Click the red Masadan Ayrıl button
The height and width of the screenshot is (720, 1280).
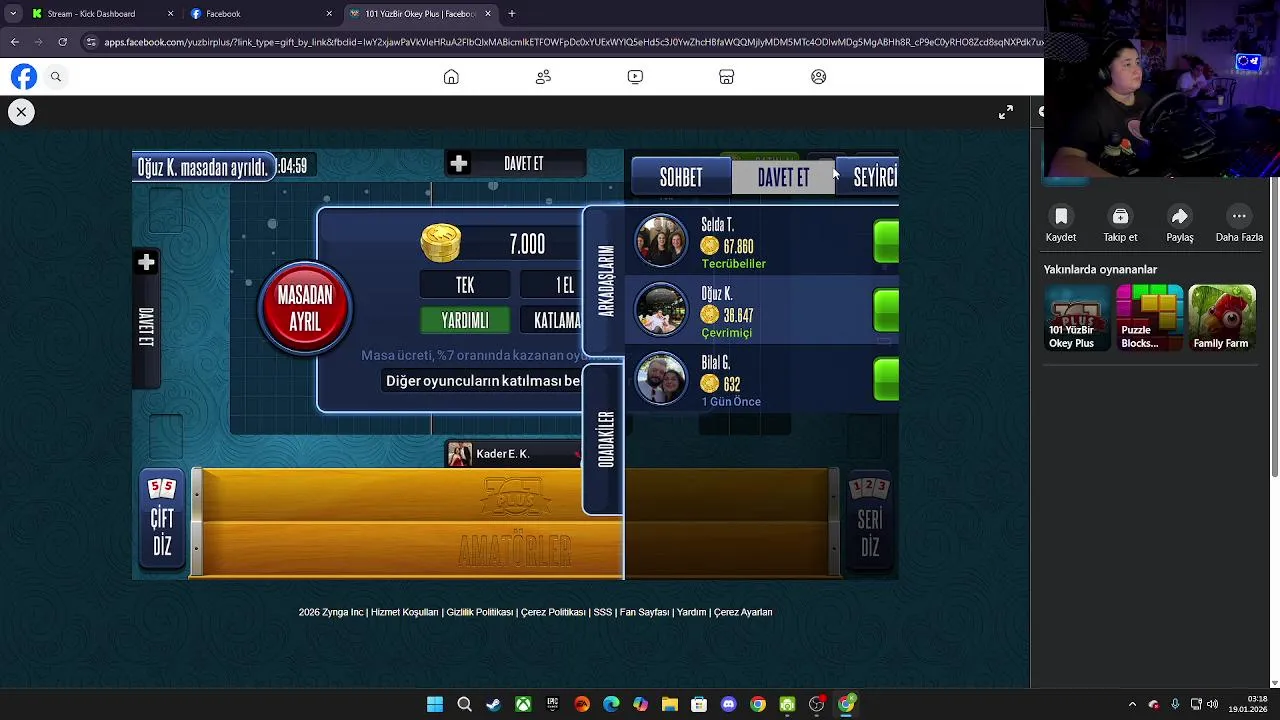point(305,307)
